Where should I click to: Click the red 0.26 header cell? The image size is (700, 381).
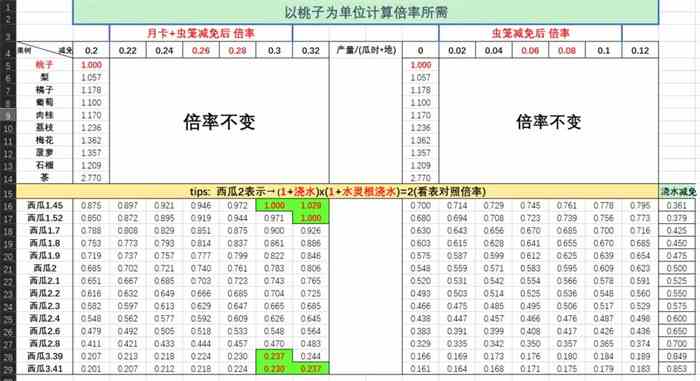(201, 50)
